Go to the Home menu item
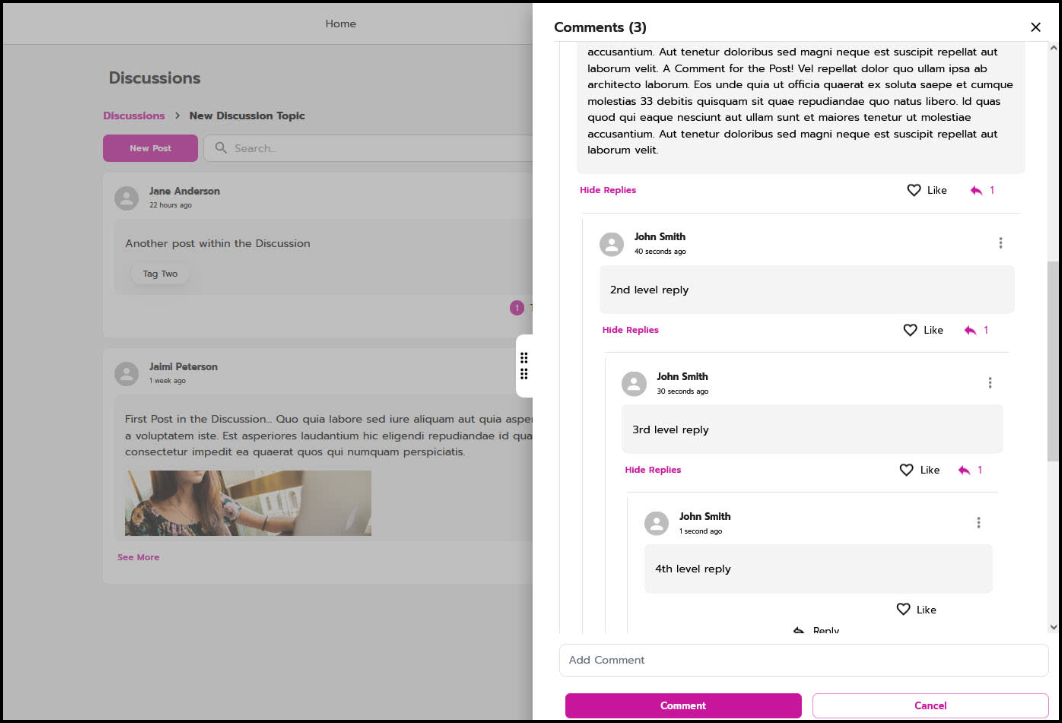1062x723 pixels. coord(340,24)
